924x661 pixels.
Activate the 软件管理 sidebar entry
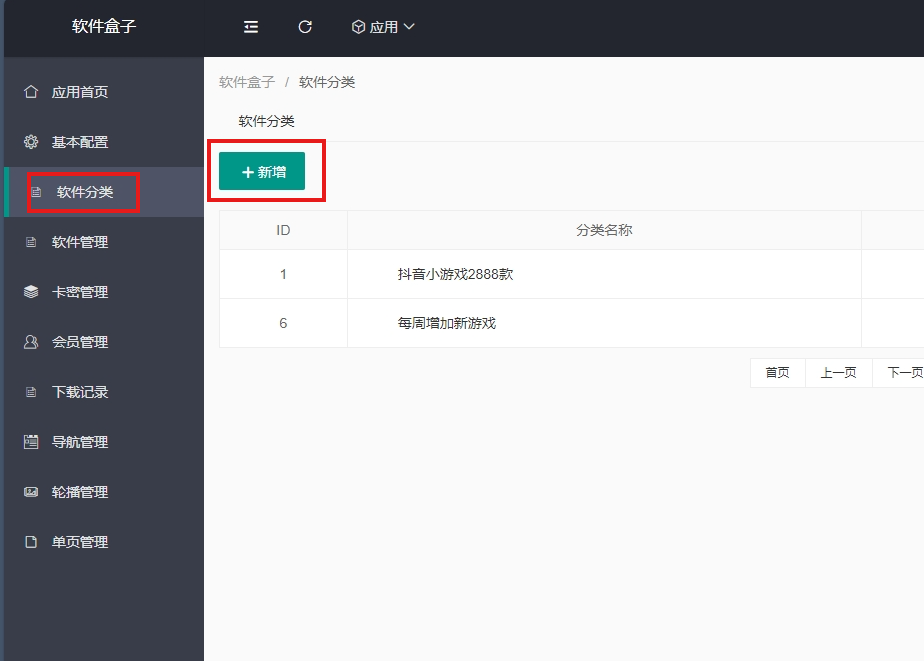point(78,241)
